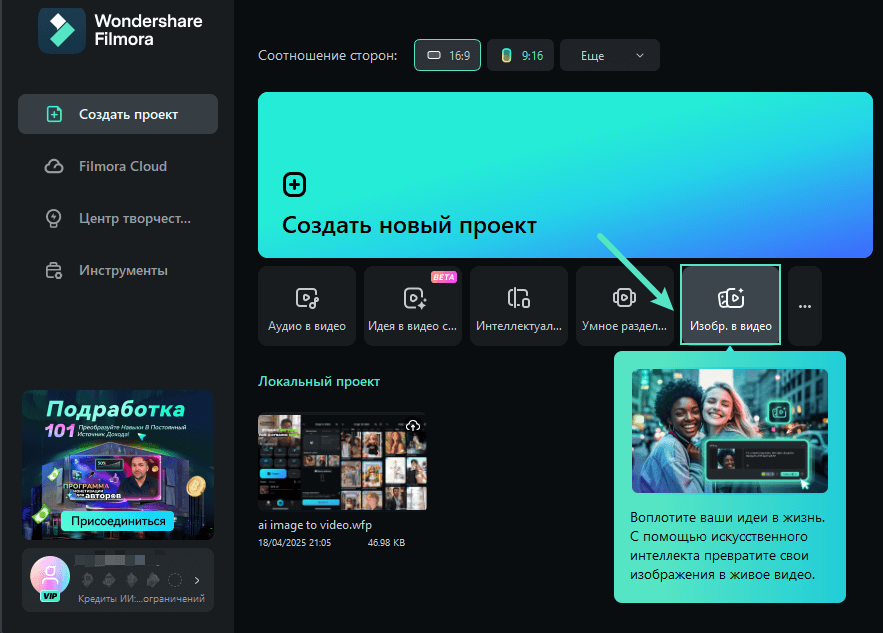Open the ai image to video.wfp thumbnail

(342, 462)
